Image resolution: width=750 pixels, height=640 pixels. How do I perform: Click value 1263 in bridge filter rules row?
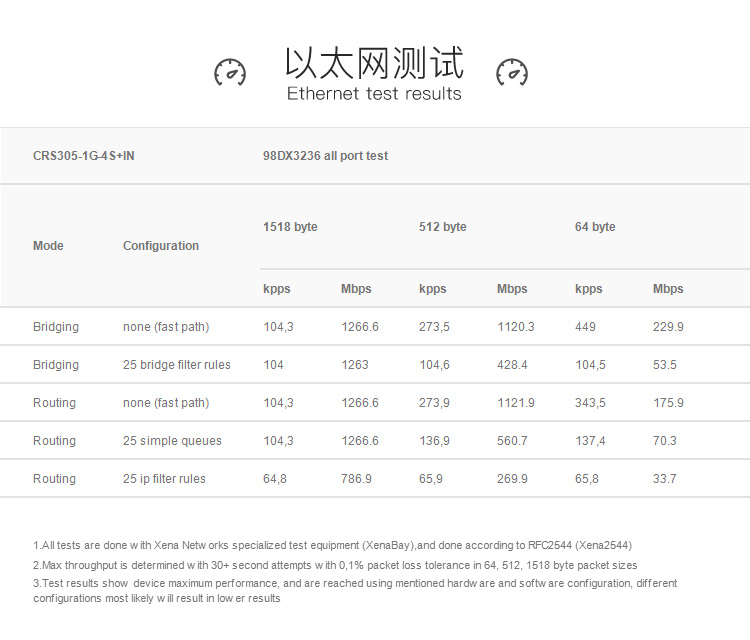(355, 364)
